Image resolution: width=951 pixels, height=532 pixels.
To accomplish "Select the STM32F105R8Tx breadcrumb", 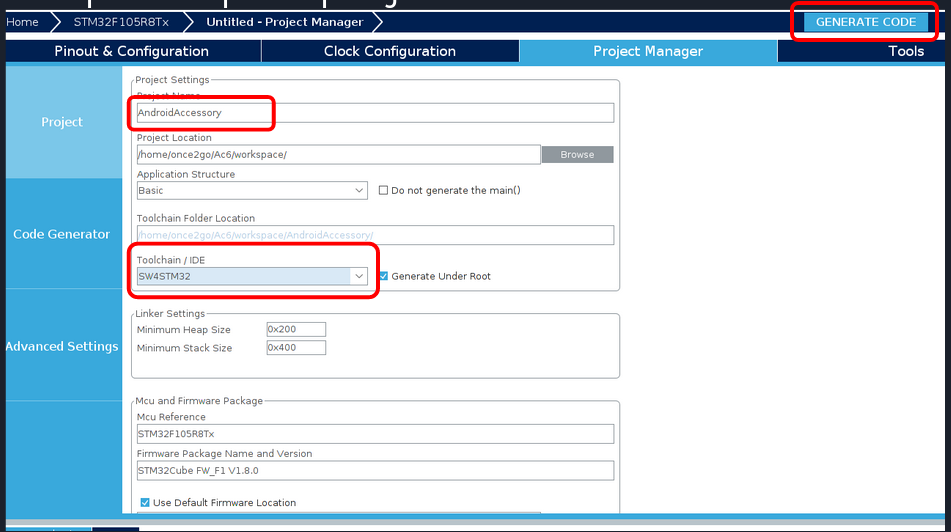I will (121, 22).
